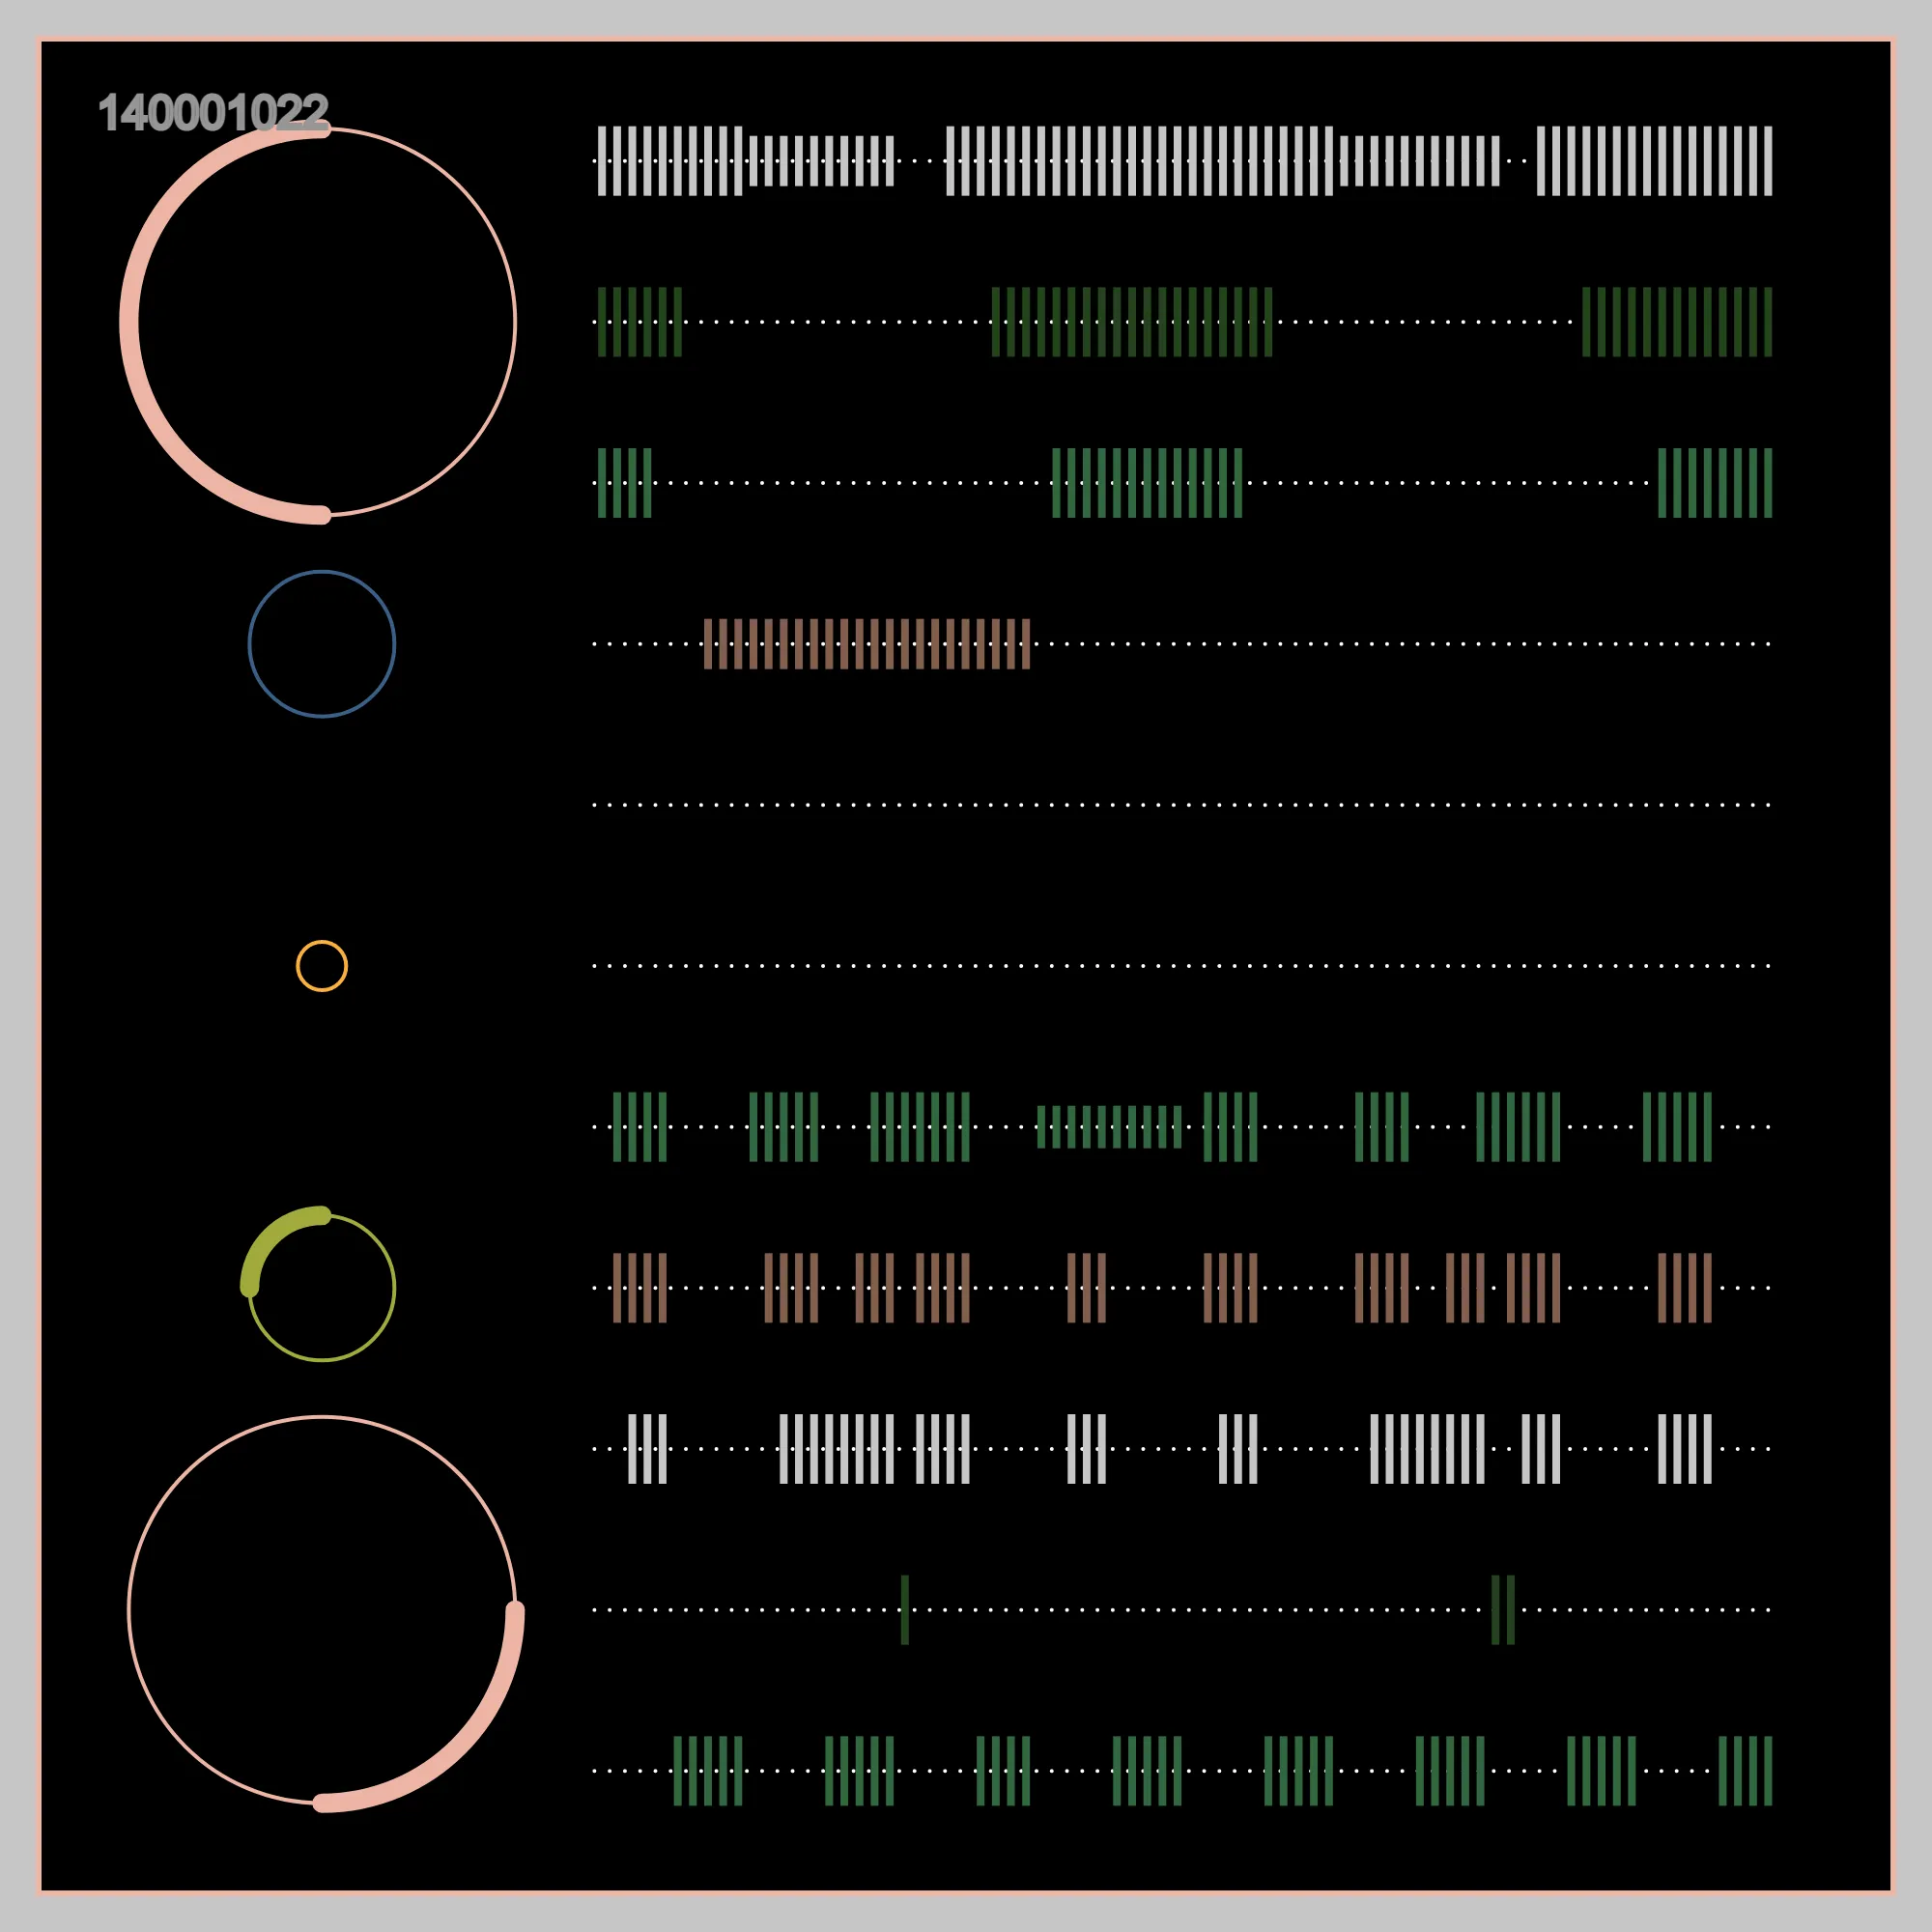Screen dimensions: 1932x1932
Task: Click inside the large top pink circle
Action: [321, 321]
